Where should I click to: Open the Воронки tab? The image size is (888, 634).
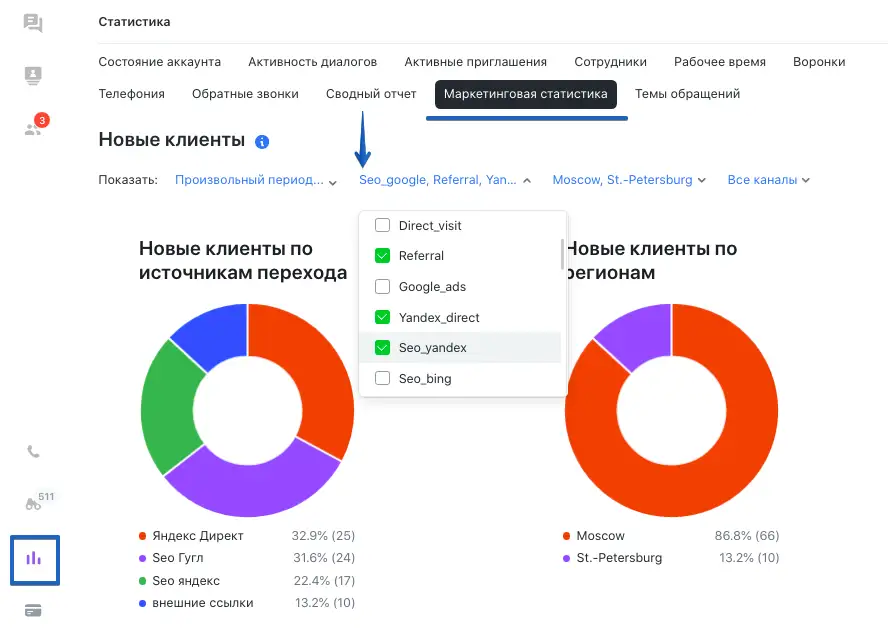pyautogui.click(x=818, y=62)
